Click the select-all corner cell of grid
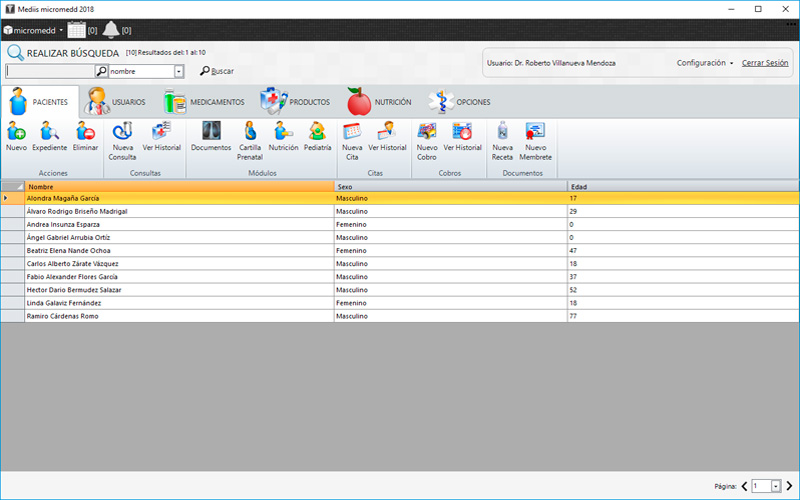This screenshot has height=500, width=800. pos(12,187)
